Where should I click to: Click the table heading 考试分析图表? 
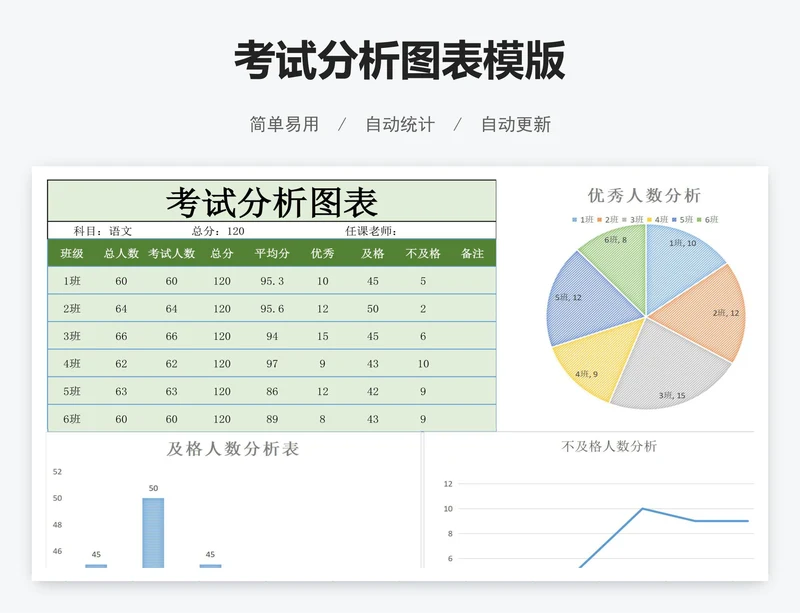coord(272,202)
